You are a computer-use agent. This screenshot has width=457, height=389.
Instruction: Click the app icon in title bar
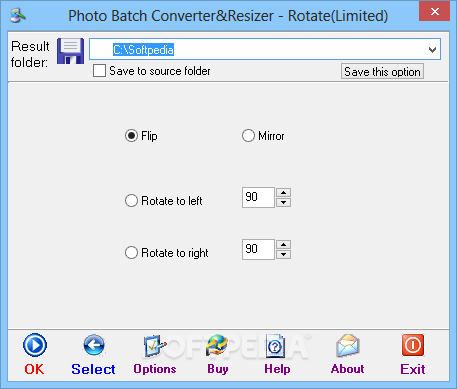coord(18,15)
